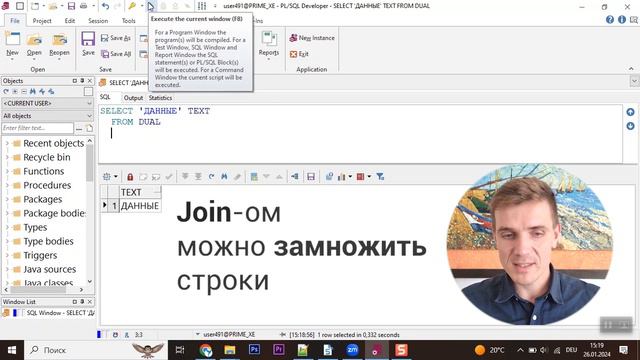Viewport: 640px width, 360px height.
Task: Expand the Recent objects folder
Action: click(7, 143)
